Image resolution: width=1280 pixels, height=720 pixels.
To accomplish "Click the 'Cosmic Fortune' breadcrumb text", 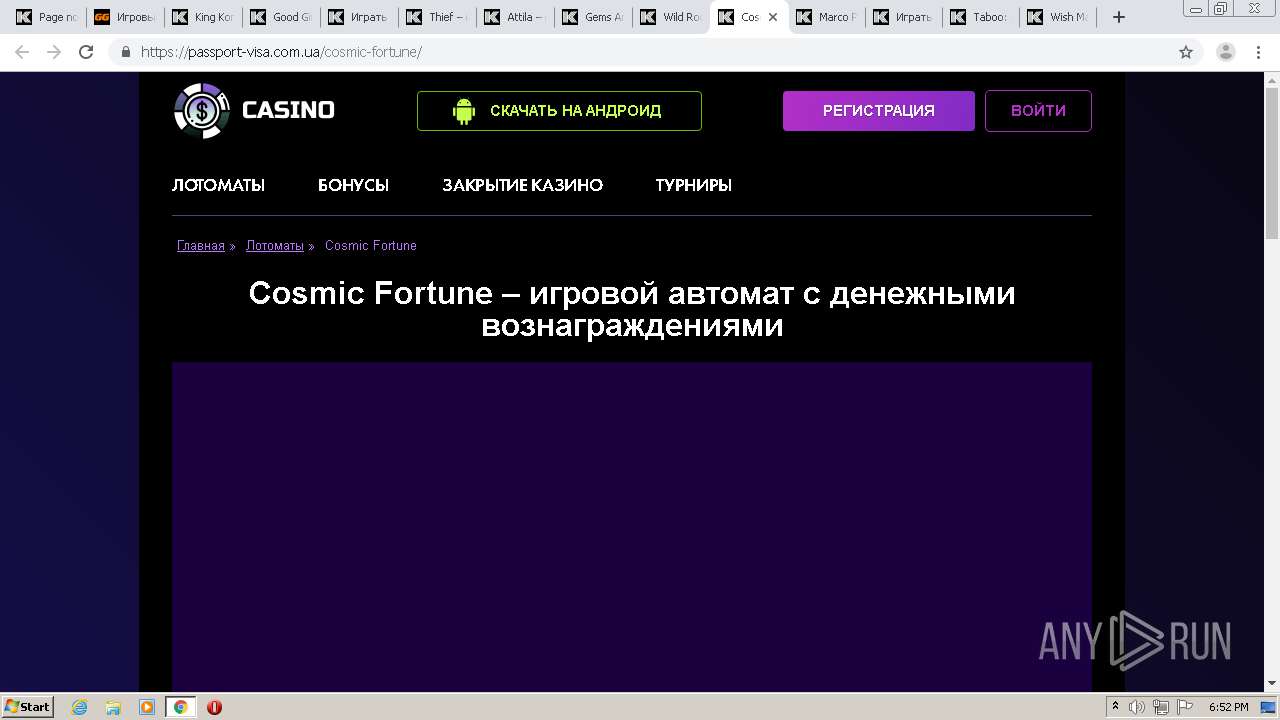I will [x=371, y=246].
